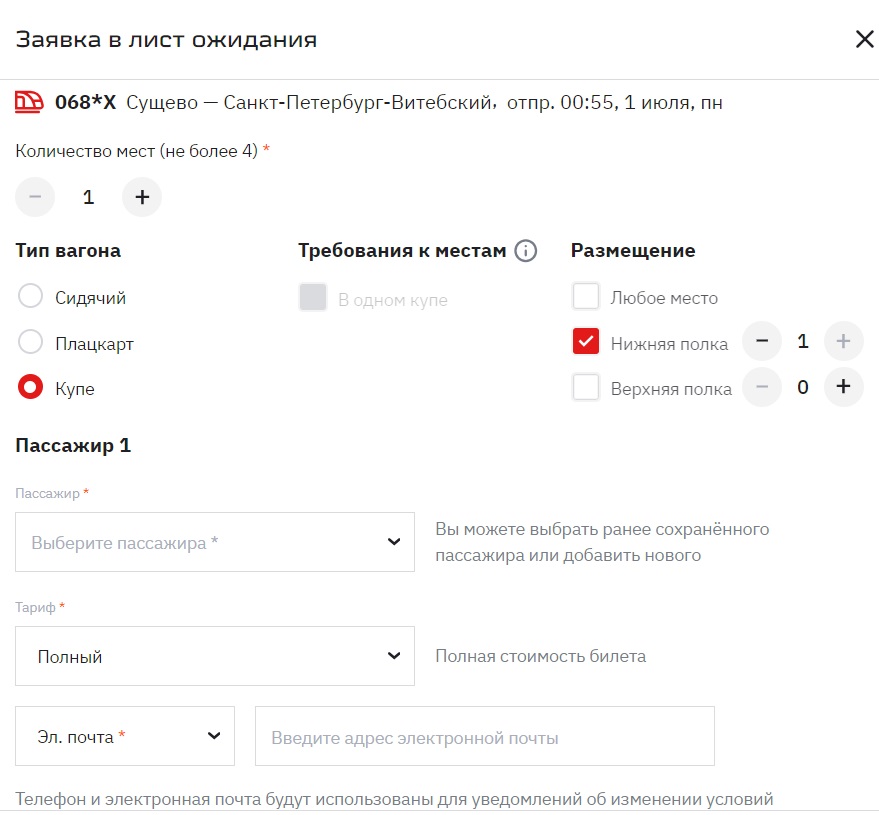
Task: Open the Выберите пассажира dropdown
Action: tap(215, 542)
